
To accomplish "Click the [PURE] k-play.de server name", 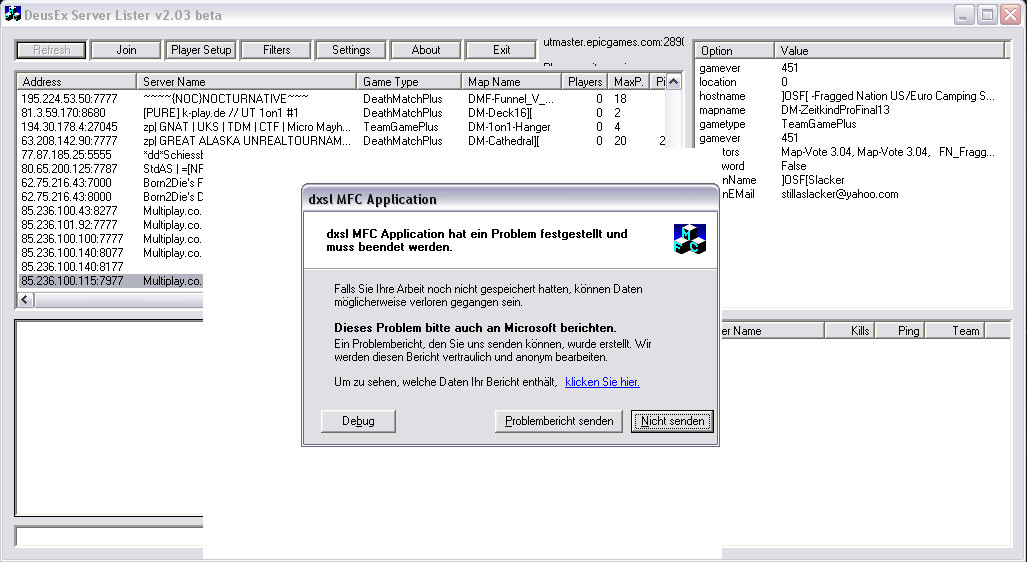I will [221, 113].
